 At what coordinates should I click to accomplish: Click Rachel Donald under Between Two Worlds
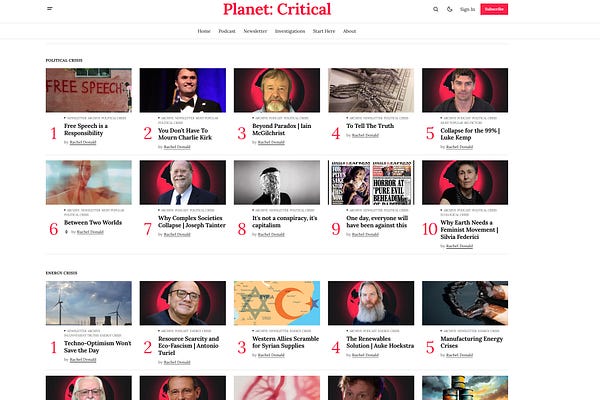pyautogui.click(x=90, y=232)
